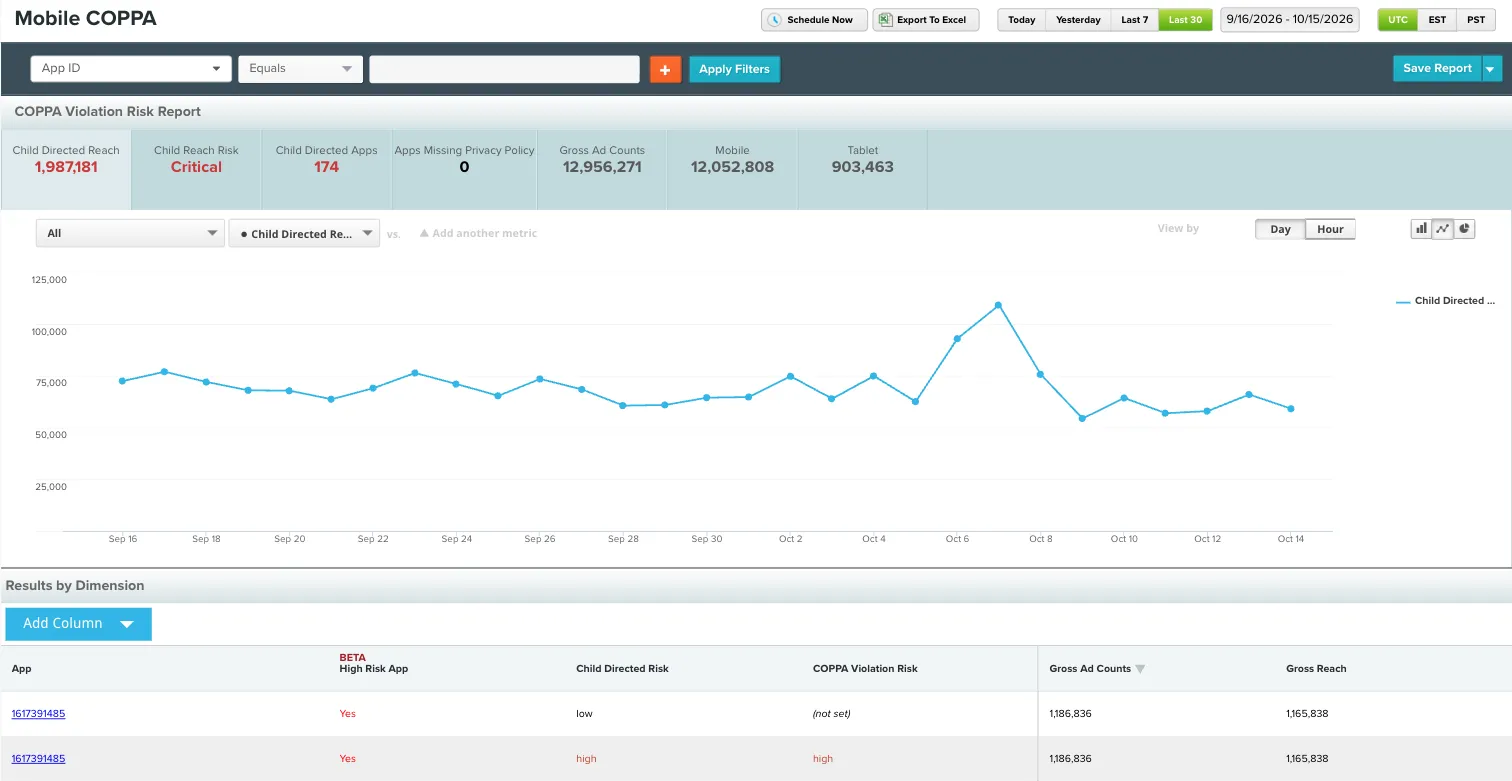Choose the Last 7 days range
The height and width of the screenshot is (781, 1512).
(1135, 20)
